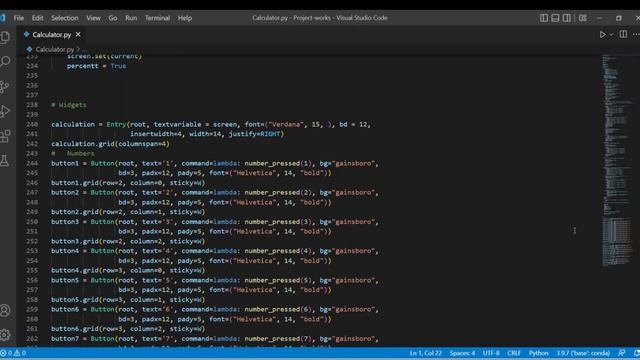The height and width of the screenshot is (360, 640).
Task: Open the Help menu
Action: click(x=184, y=18)
